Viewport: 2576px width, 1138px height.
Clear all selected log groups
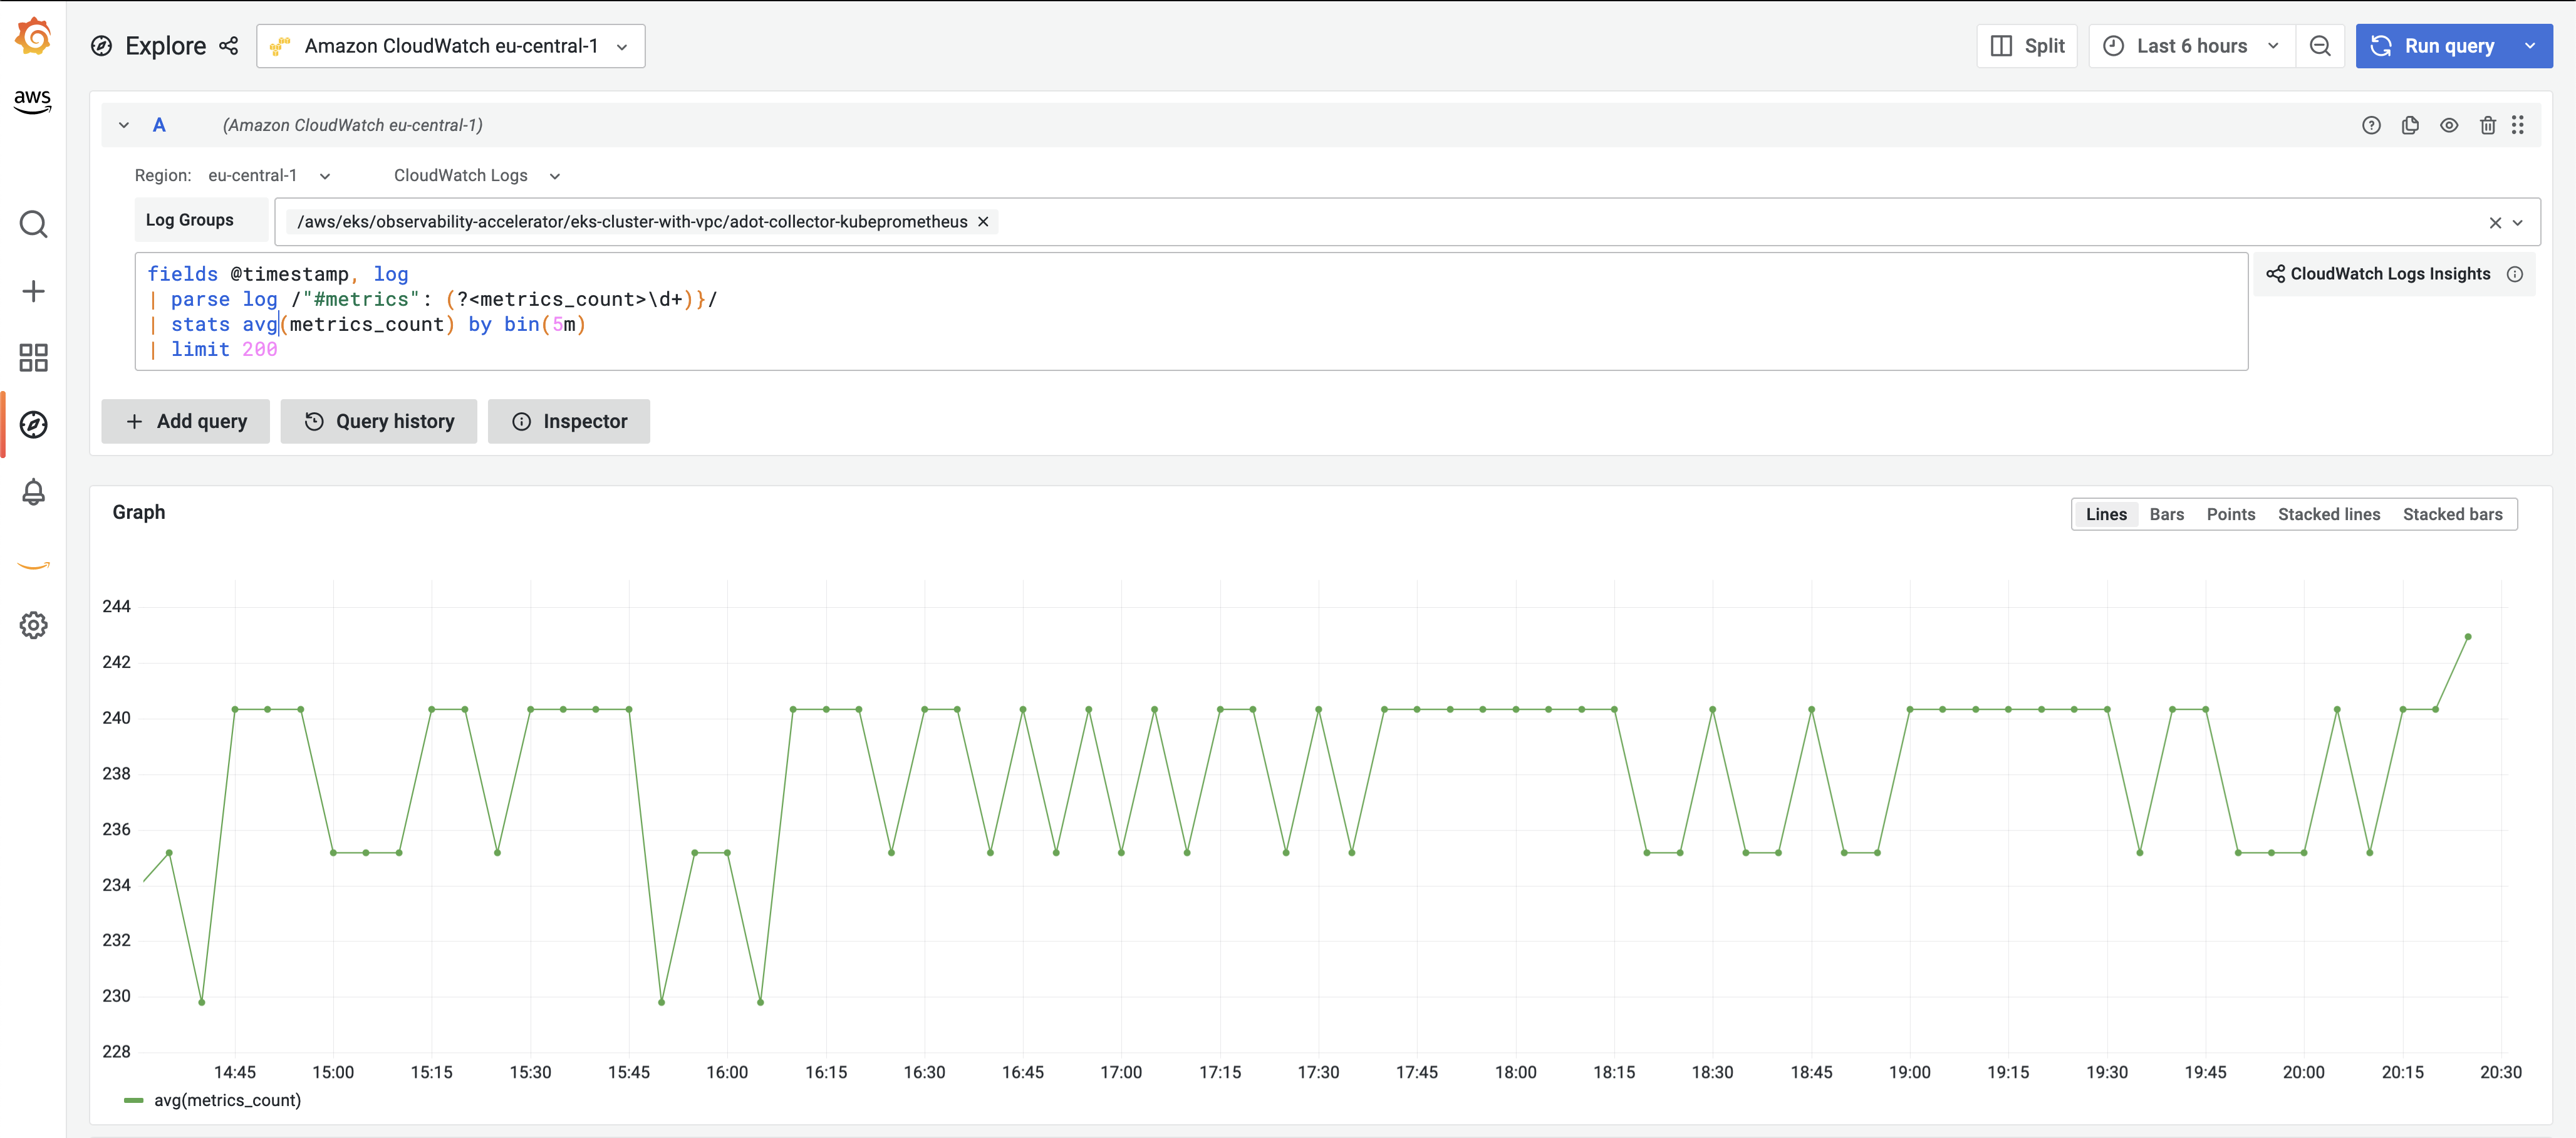(2495, 223)
